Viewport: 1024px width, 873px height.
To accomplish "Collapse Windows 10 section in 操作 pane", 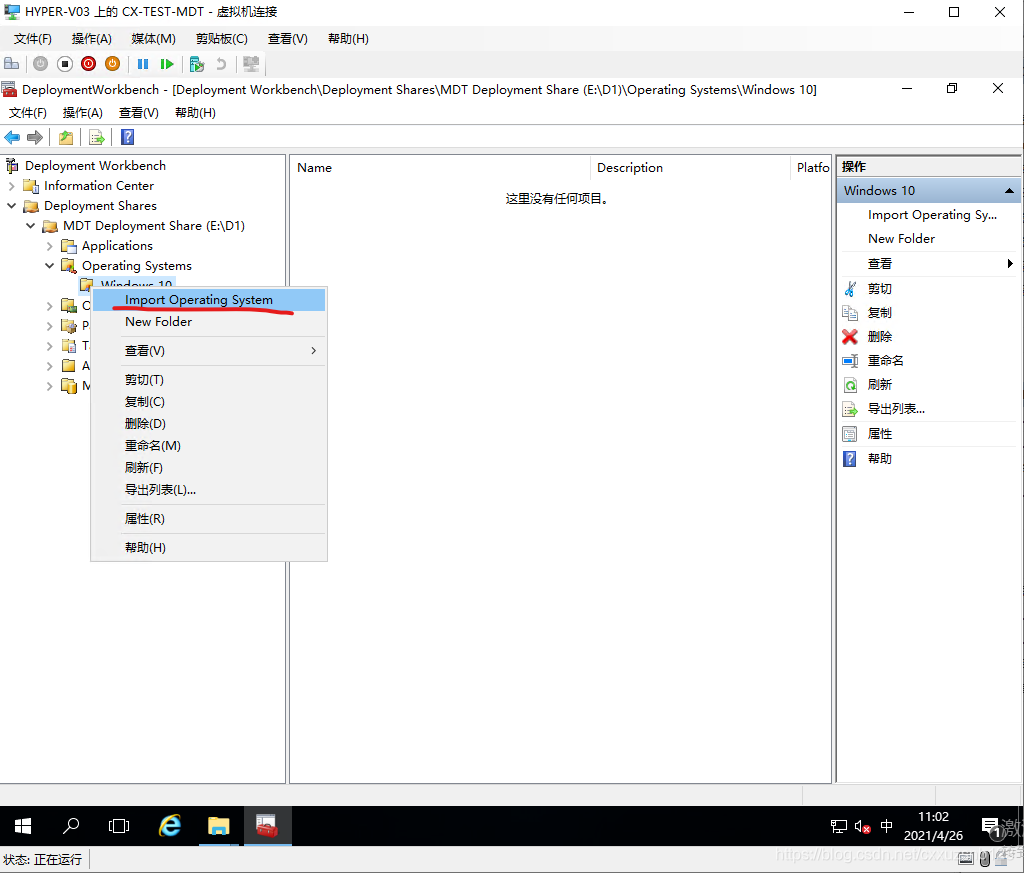I will 1009,191.
